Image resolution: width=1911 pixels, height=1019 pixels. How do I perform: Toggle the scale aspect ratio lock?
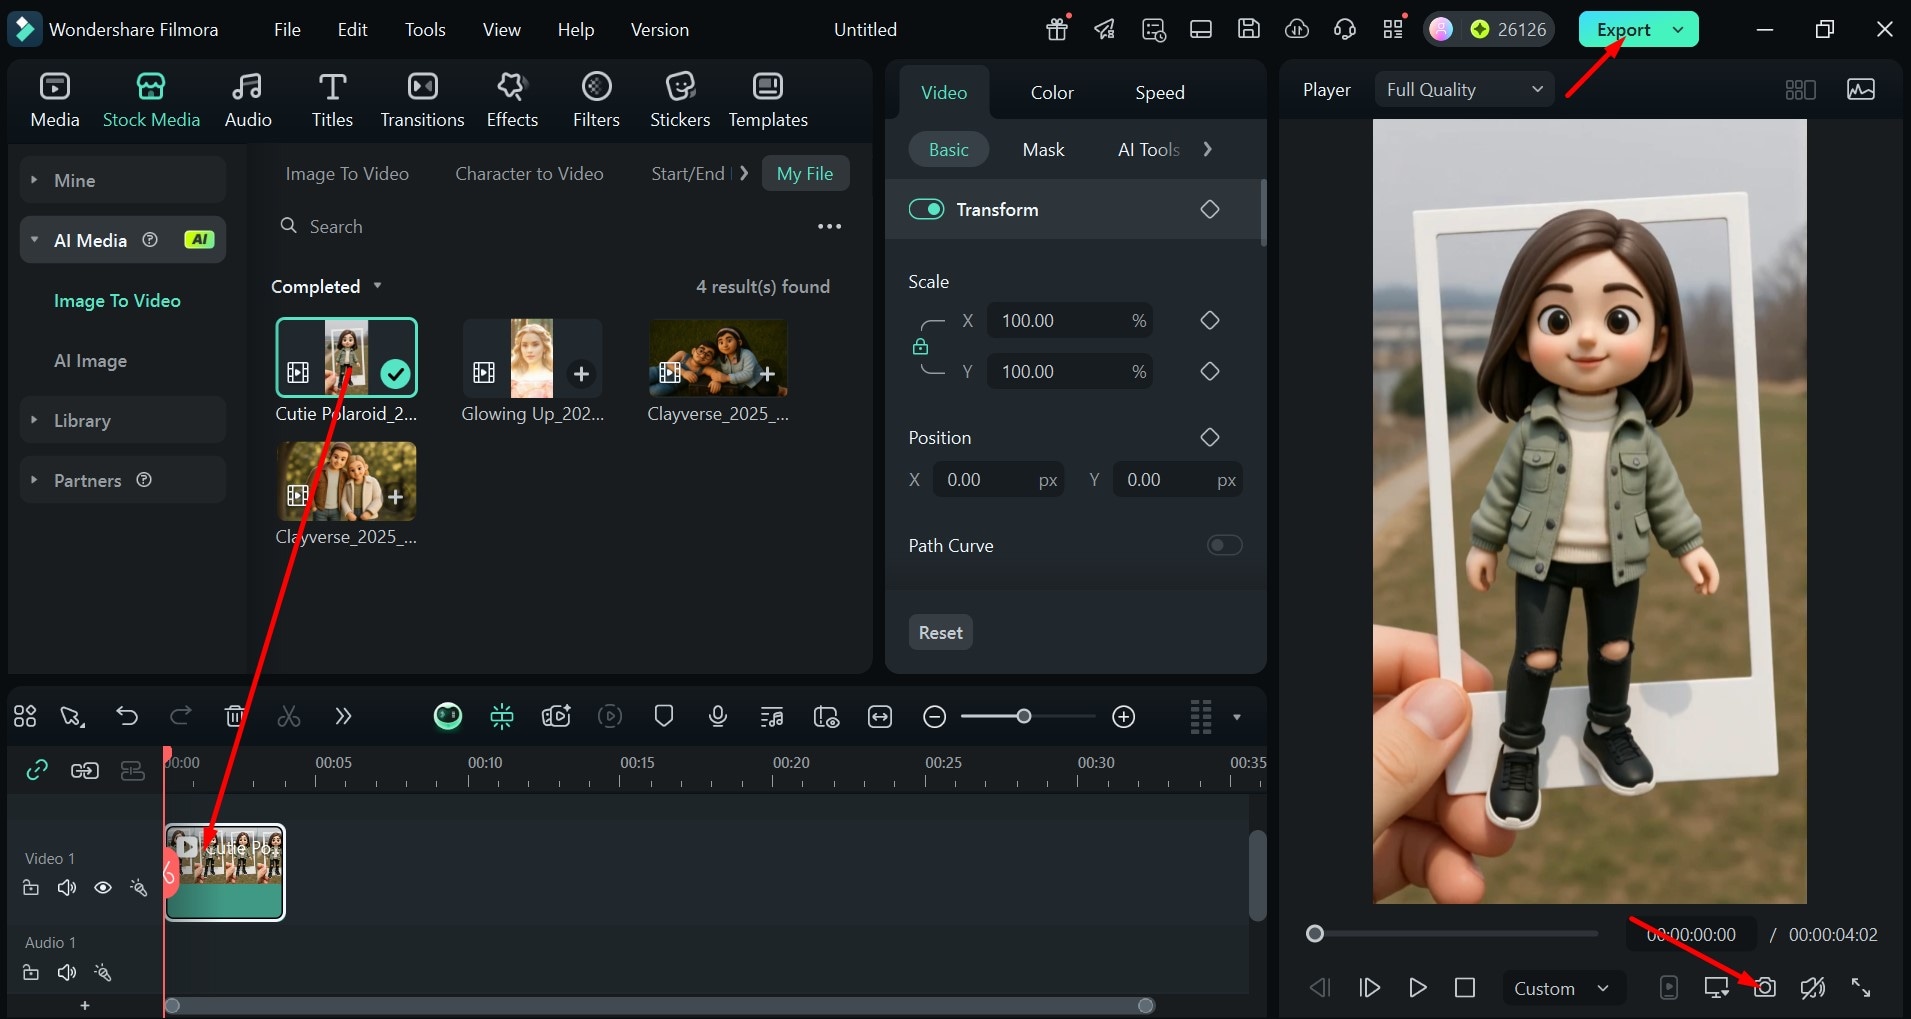(920, 346)
